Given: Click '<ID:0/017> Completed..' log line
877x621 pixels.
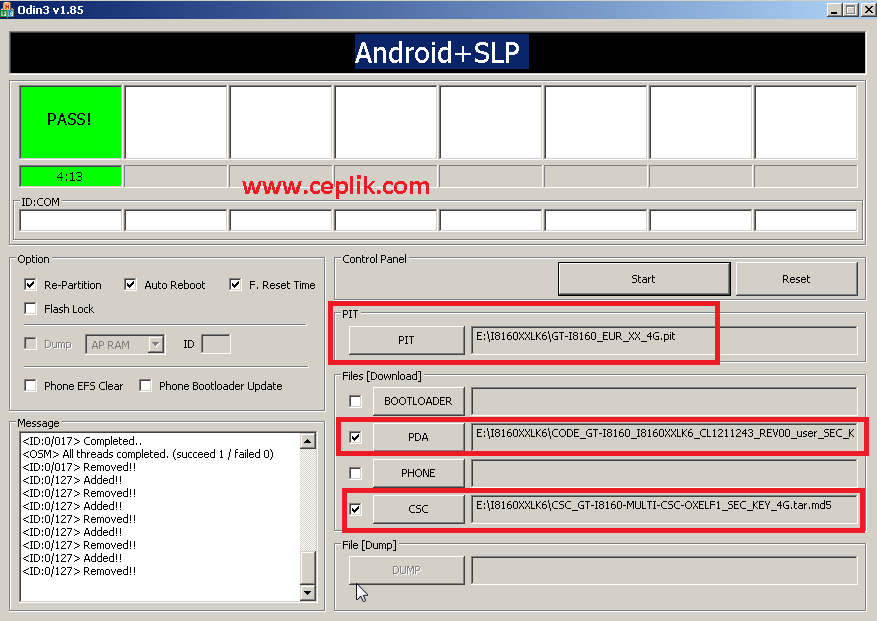Looking at the screenshot, I should point(82,441).
